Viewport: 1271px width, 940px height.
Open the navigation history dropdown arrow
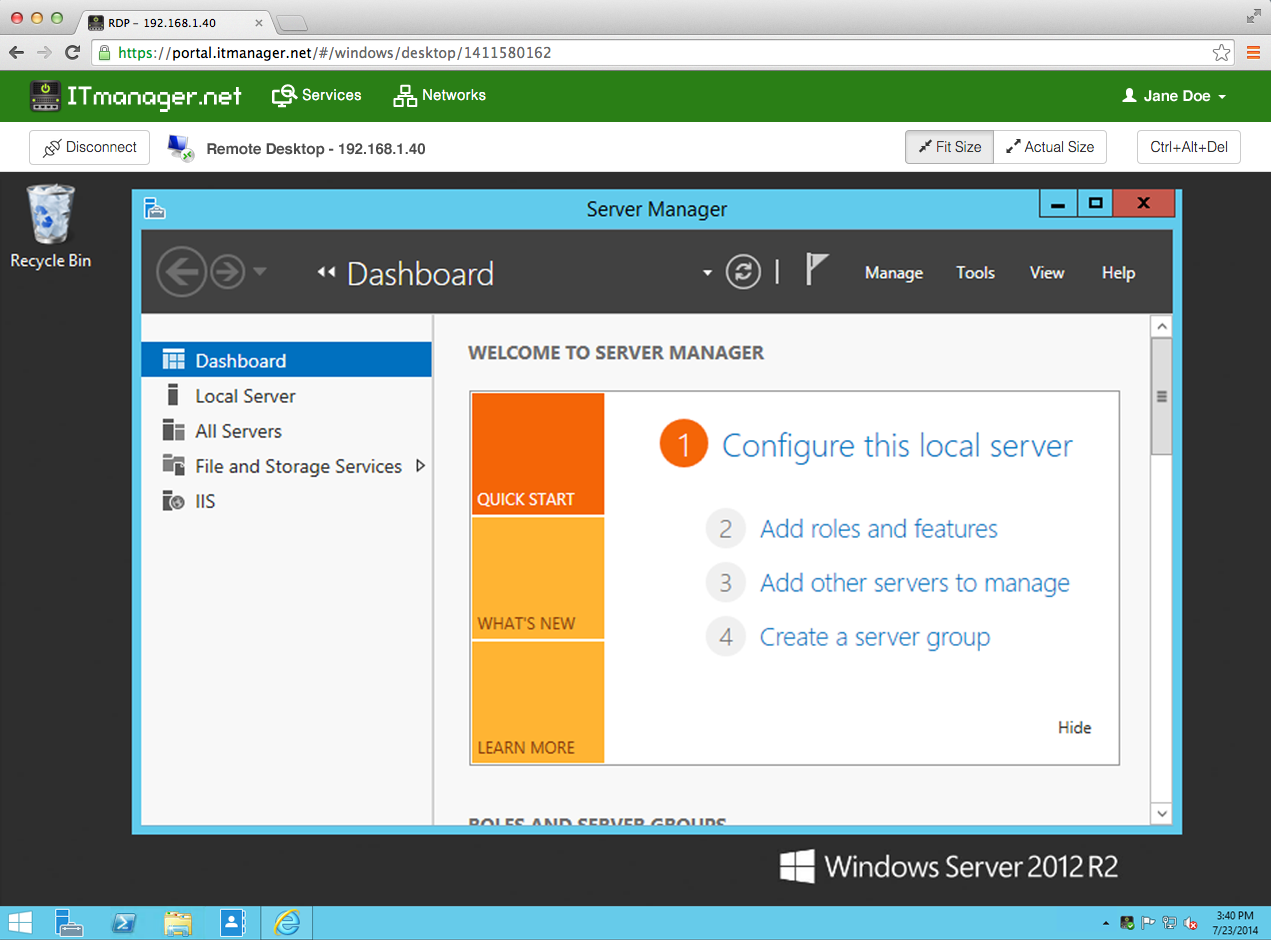click(259, 272)
